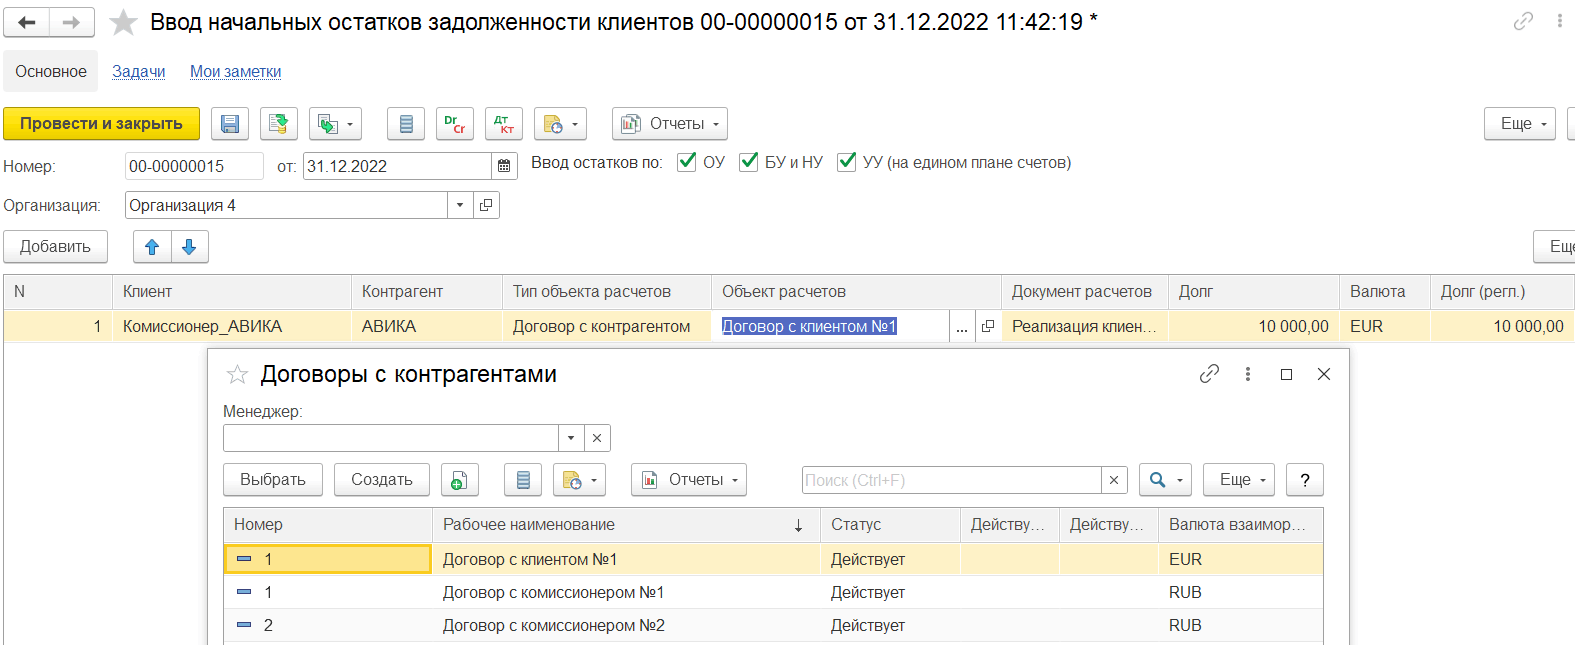Save document with the floppy disk icon
The image size is (1575, 645).
(230, 124)
